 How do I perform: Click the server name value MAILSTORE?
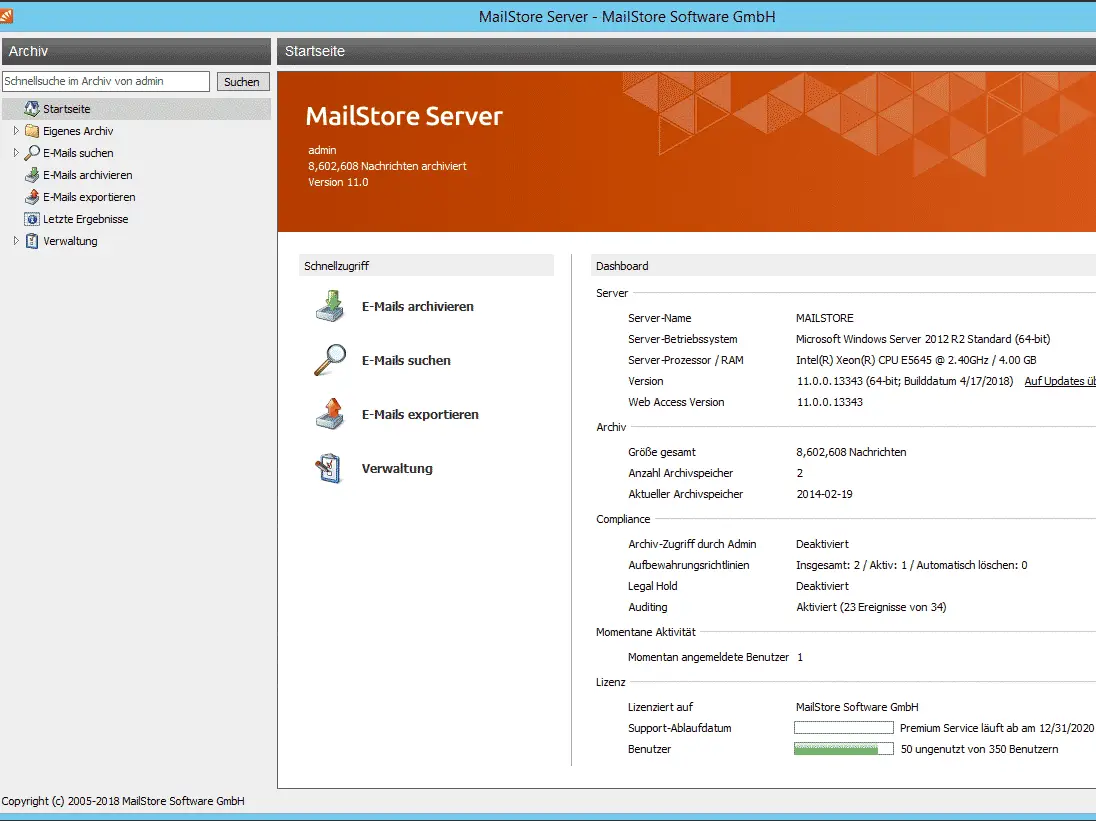click(x=825, y=318)
